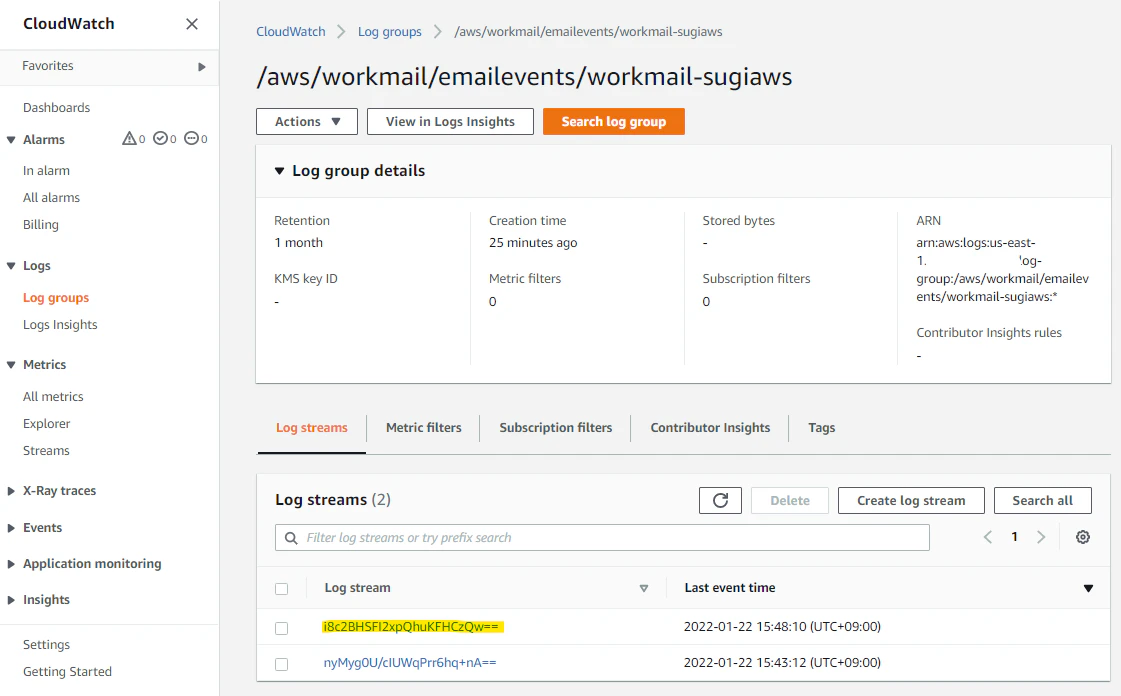1121x696 pixels.
Task: Collapse the Logs navigation section
Action: pos(11,266)
